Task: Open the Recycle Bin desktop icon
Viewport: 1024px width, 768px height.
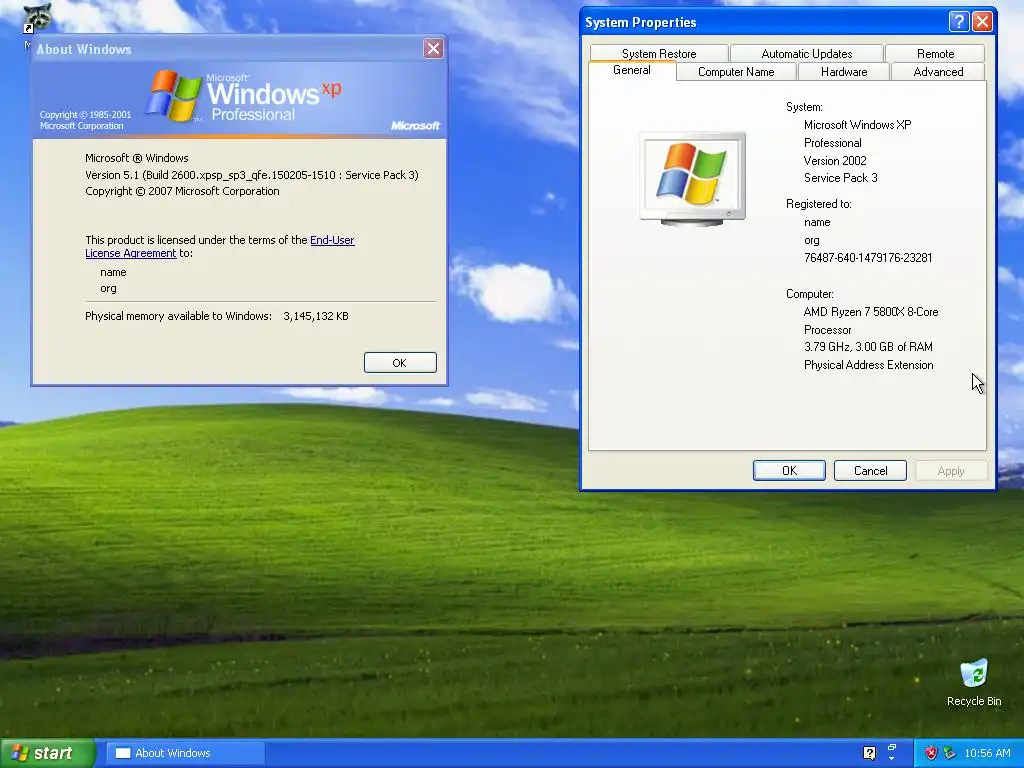Action: (x=974, y=674)
